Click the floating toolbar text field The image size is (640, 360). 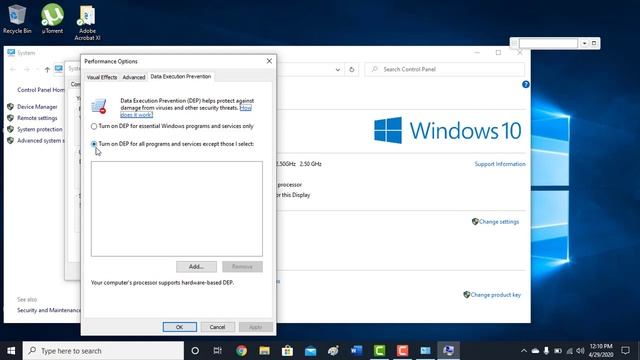(x=548, y=43)
